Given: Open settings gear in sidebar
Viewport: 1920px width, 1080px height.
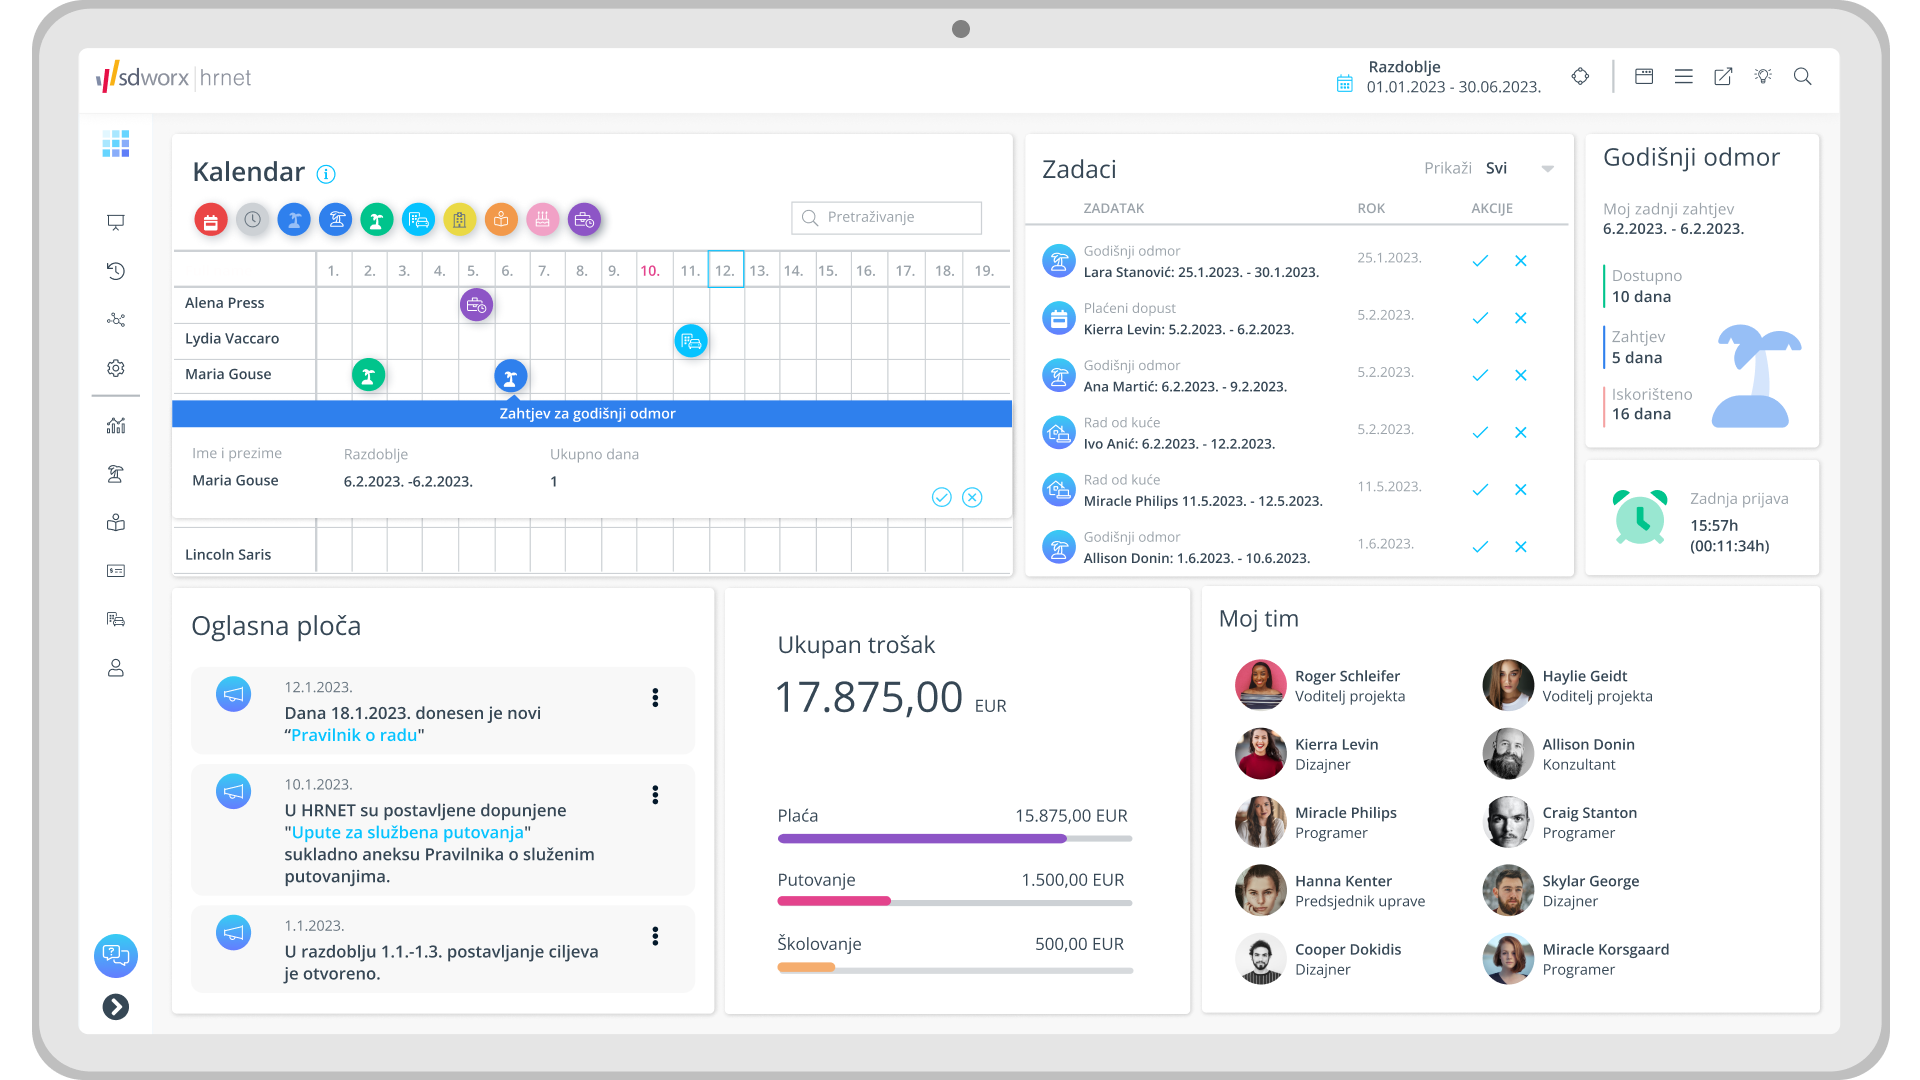Looking at the screenshot, I should (116, 368).
